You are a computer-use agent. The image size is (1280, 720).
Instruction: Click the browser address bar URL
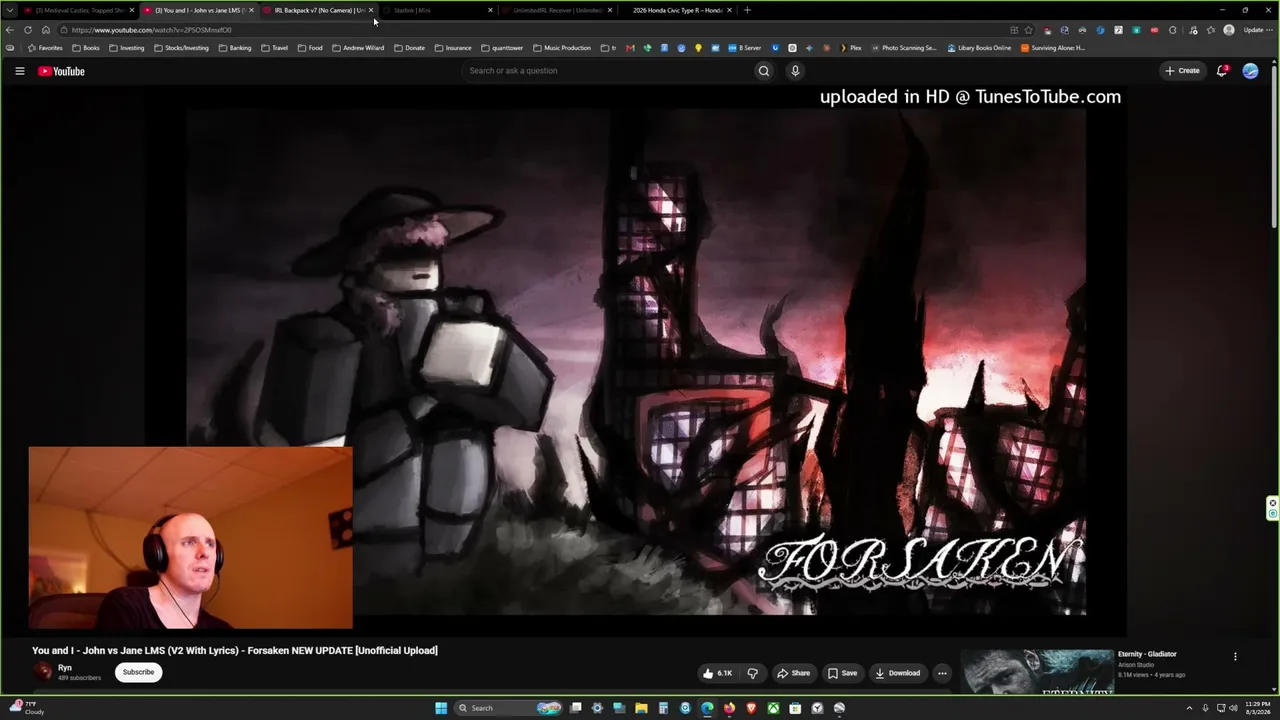[151, 30]
